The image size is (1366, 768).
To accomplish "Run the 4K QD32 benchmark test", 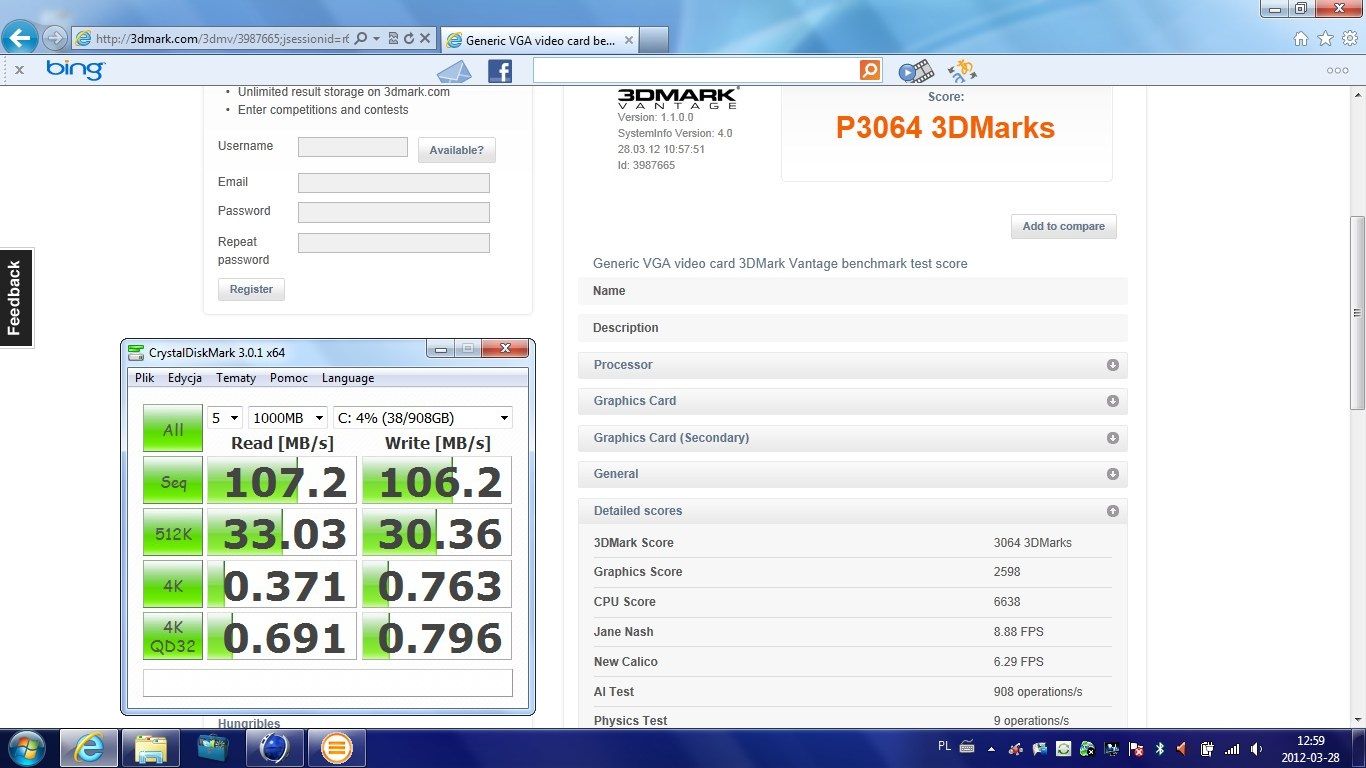I will pyautogui.click(x=173, y=637).
